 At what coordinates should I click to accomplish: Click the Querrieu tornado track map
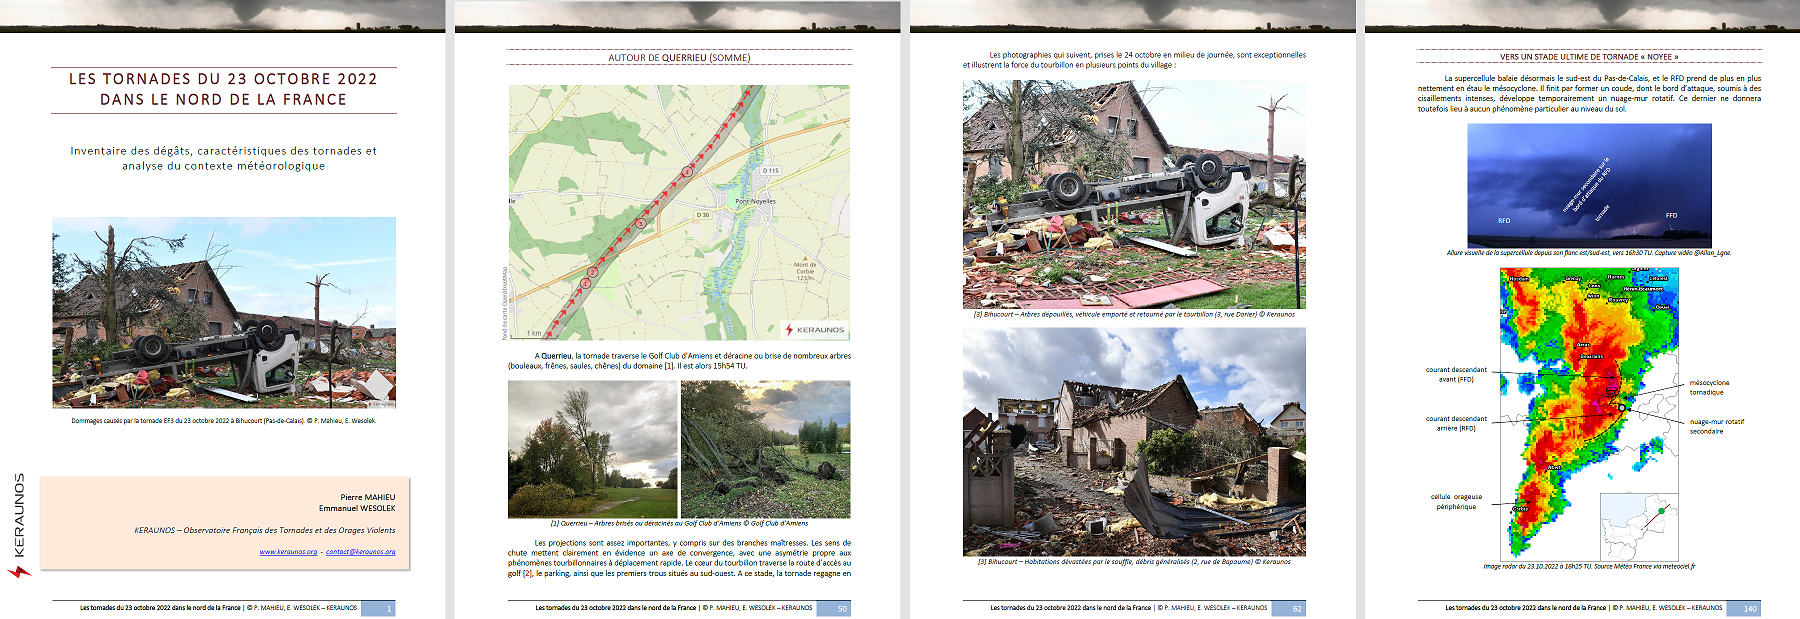pyautogui.click(x=679, y=213)
